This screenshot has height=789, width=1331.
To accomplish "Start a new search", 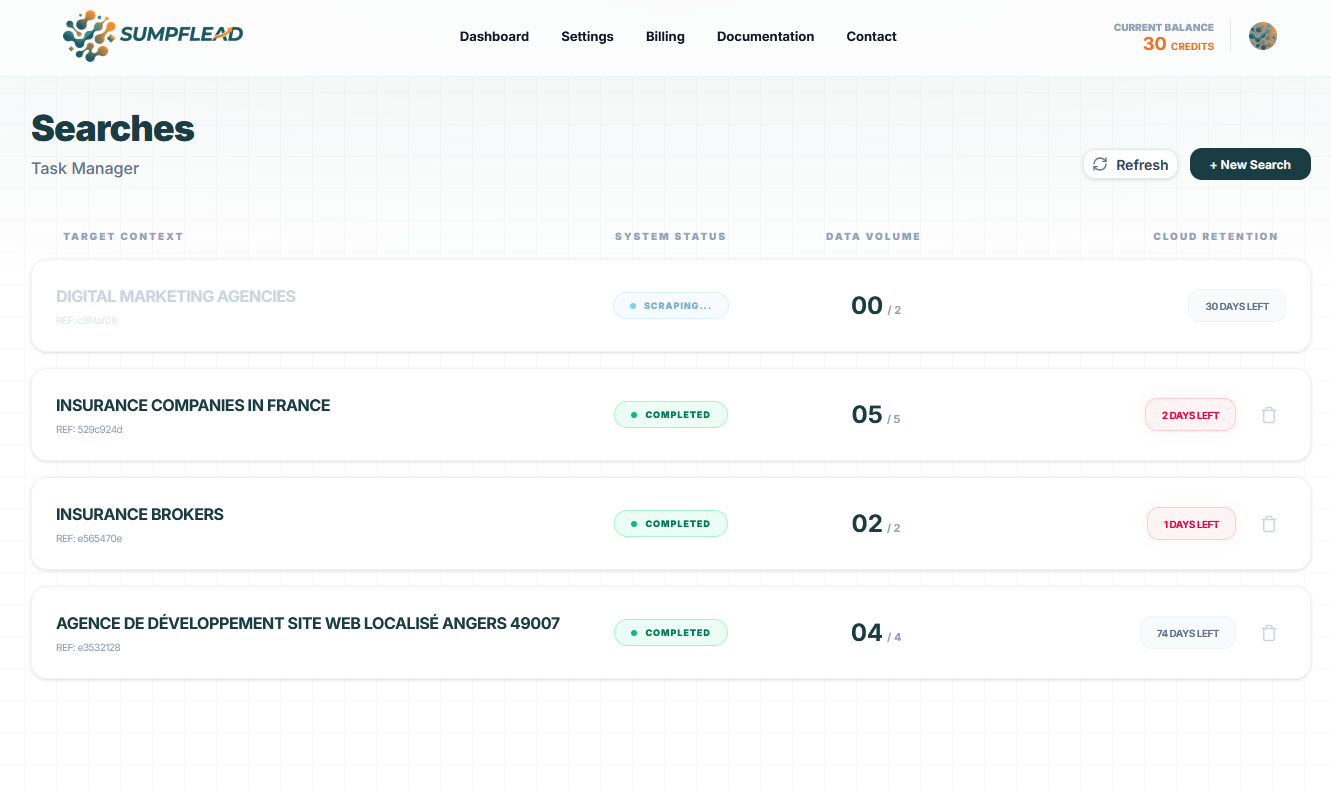I will pos(1250,164).
